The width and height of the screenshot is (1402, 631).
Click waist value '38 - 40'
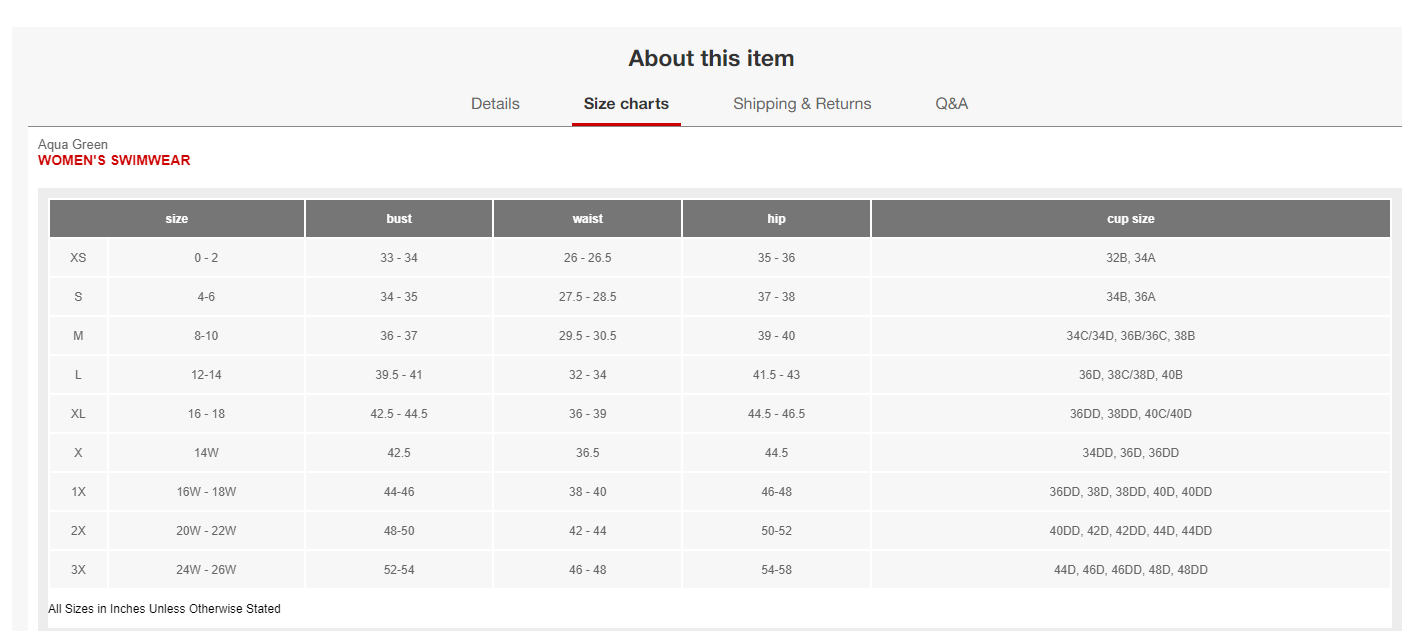[x=588, y=492]
